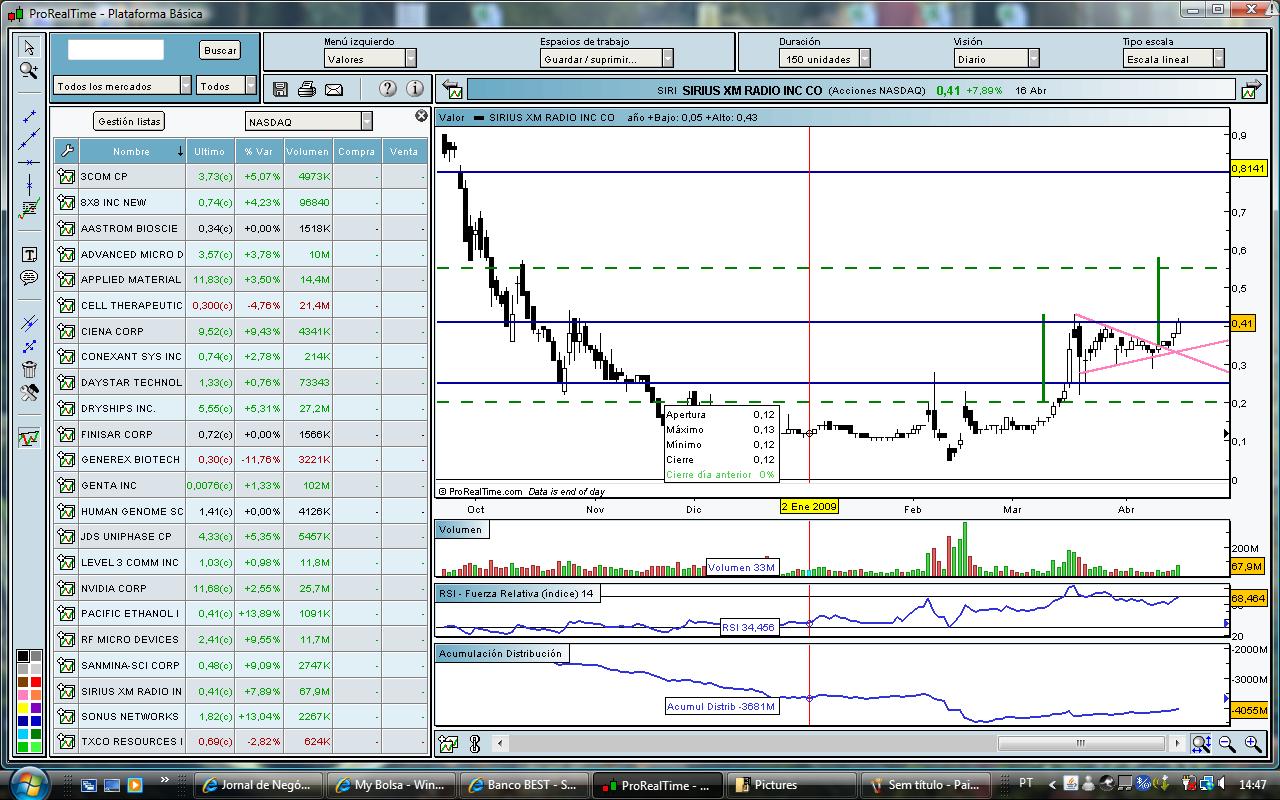Viewport: 1280px width, 800px height.
Task: Open the NASDAQ list dropdown
Action: pos(309,121)
